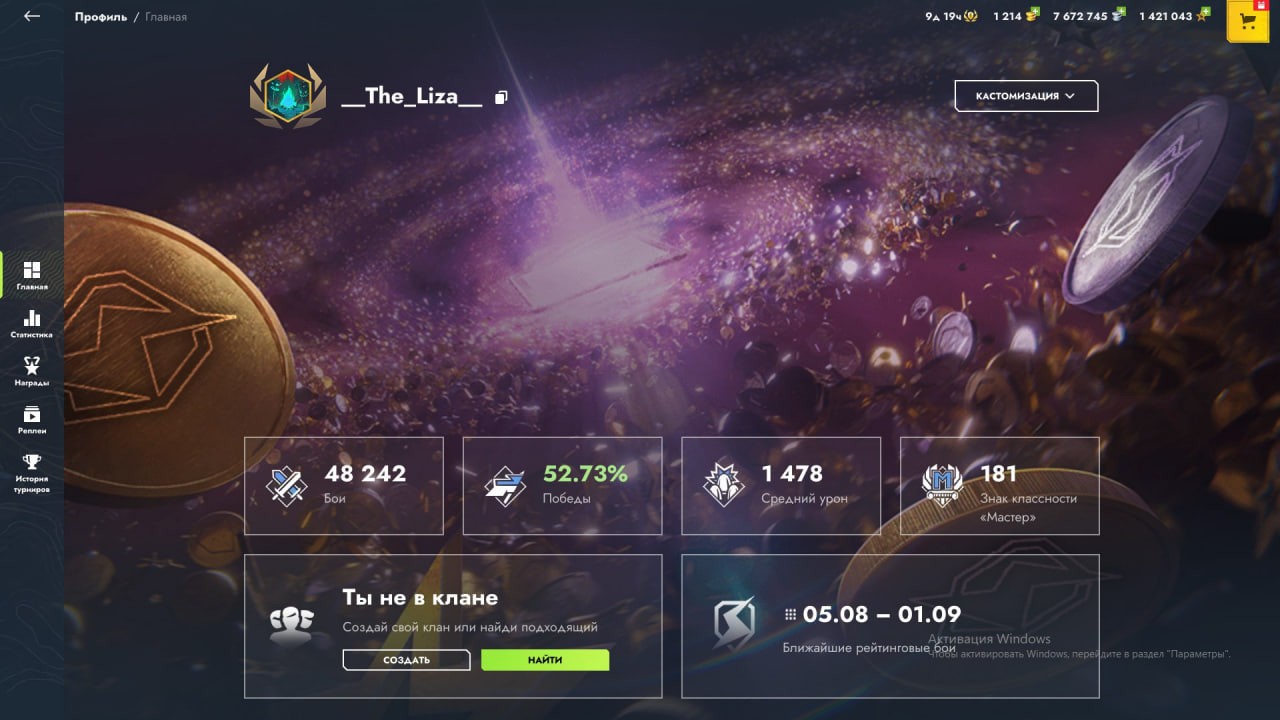Viewport: 1280px width, 720px height.
Task: Click the player avatar badge
Action: [288, 96]
